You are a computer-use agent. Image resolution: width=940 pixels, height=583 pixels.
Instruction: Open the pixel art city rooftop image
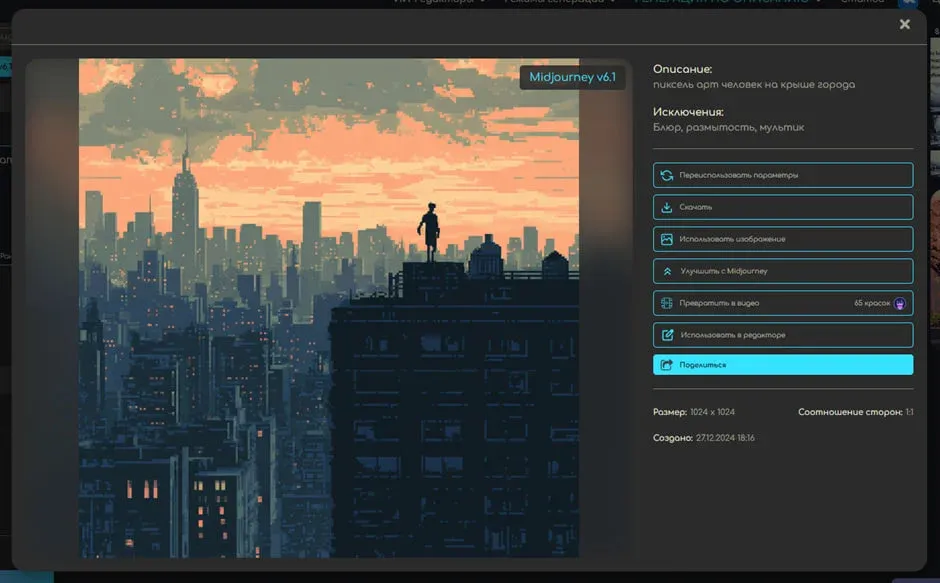click(329, 308)
